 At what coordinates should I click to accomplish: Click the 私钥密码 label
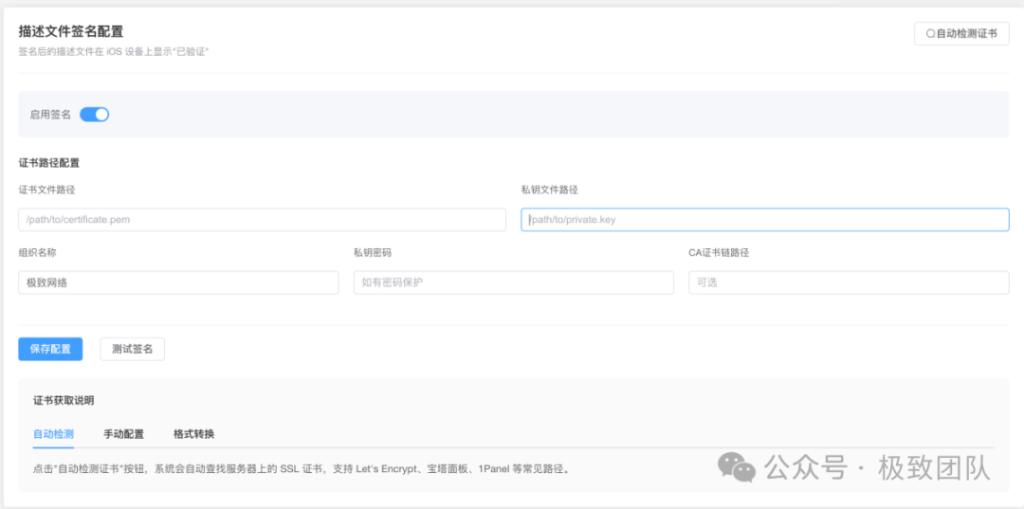(373, 252)
